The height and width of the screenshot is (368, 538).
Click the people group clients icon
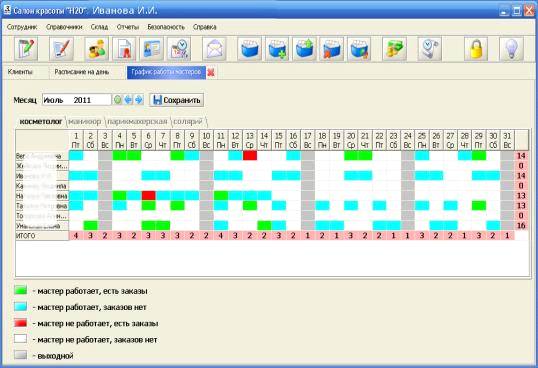point(97,49)
